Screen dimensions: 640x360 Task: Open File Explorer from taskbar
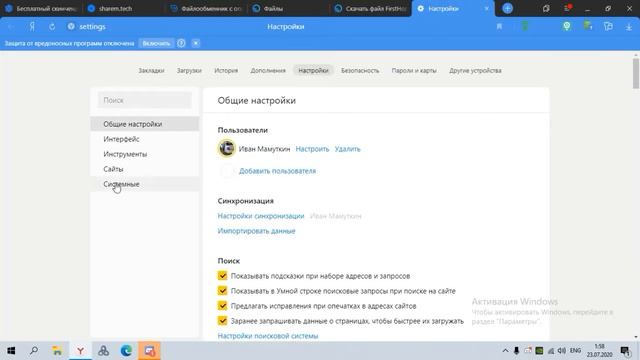coord(57,351)
